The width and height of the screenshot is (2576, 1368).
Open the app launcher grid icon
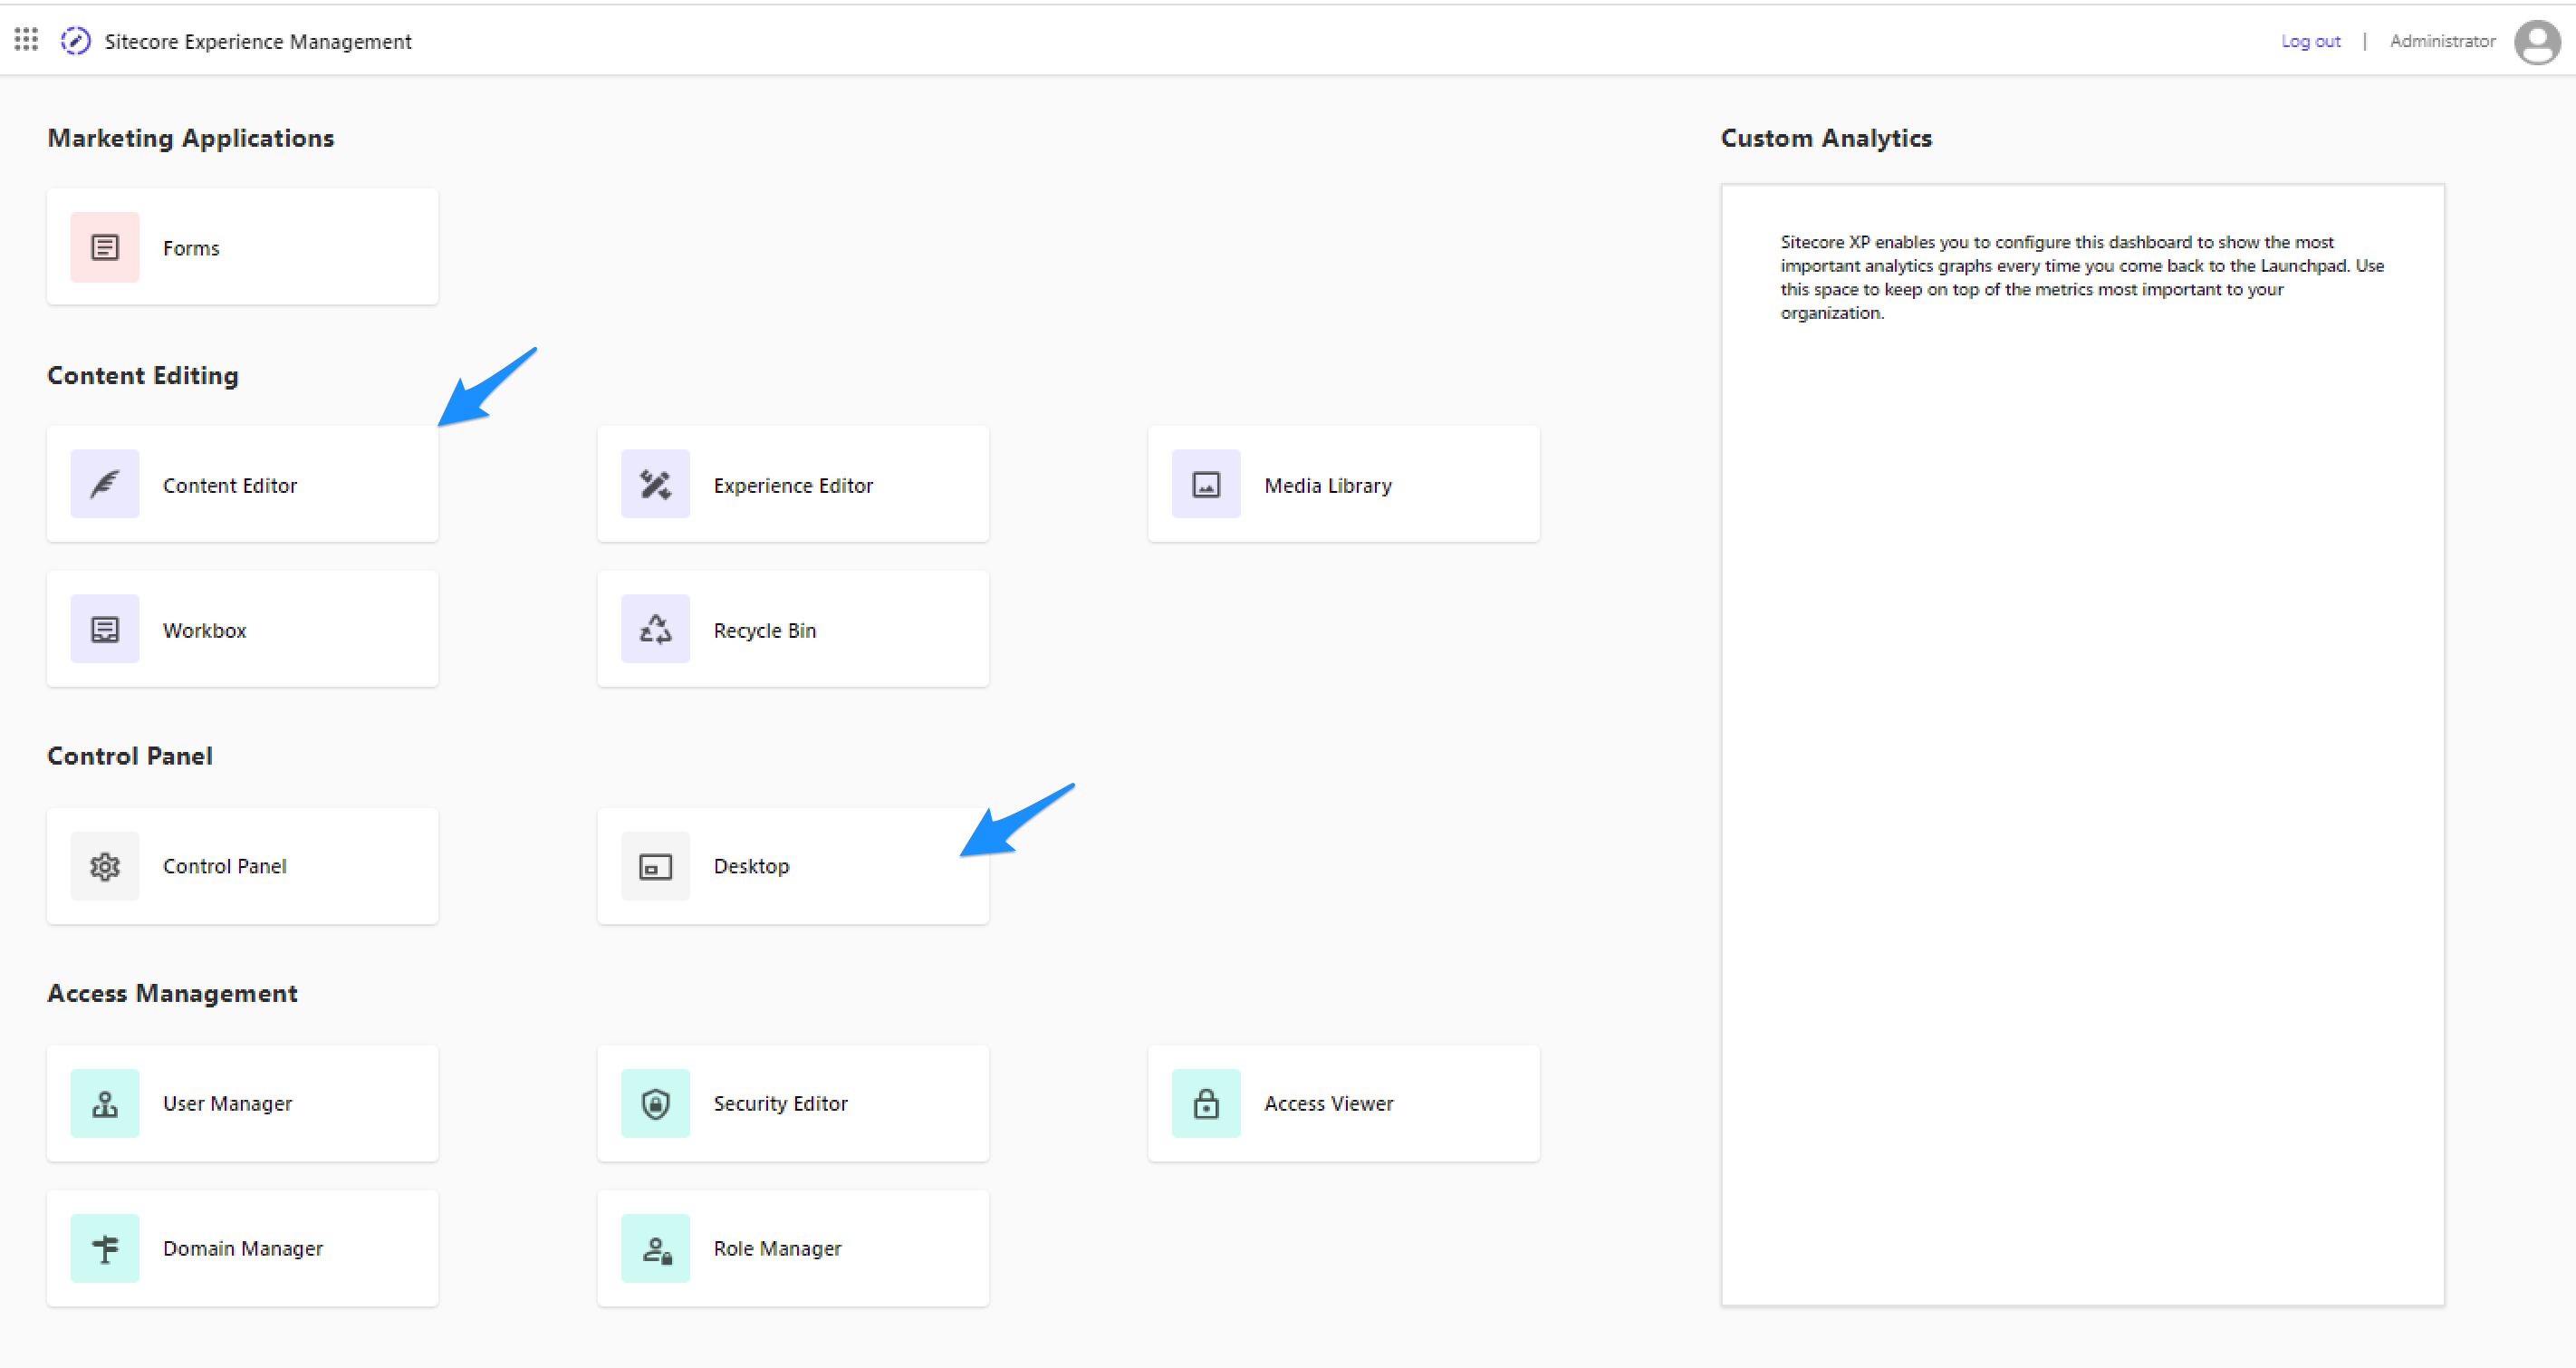pyautogui.click(x=26, y=40)
